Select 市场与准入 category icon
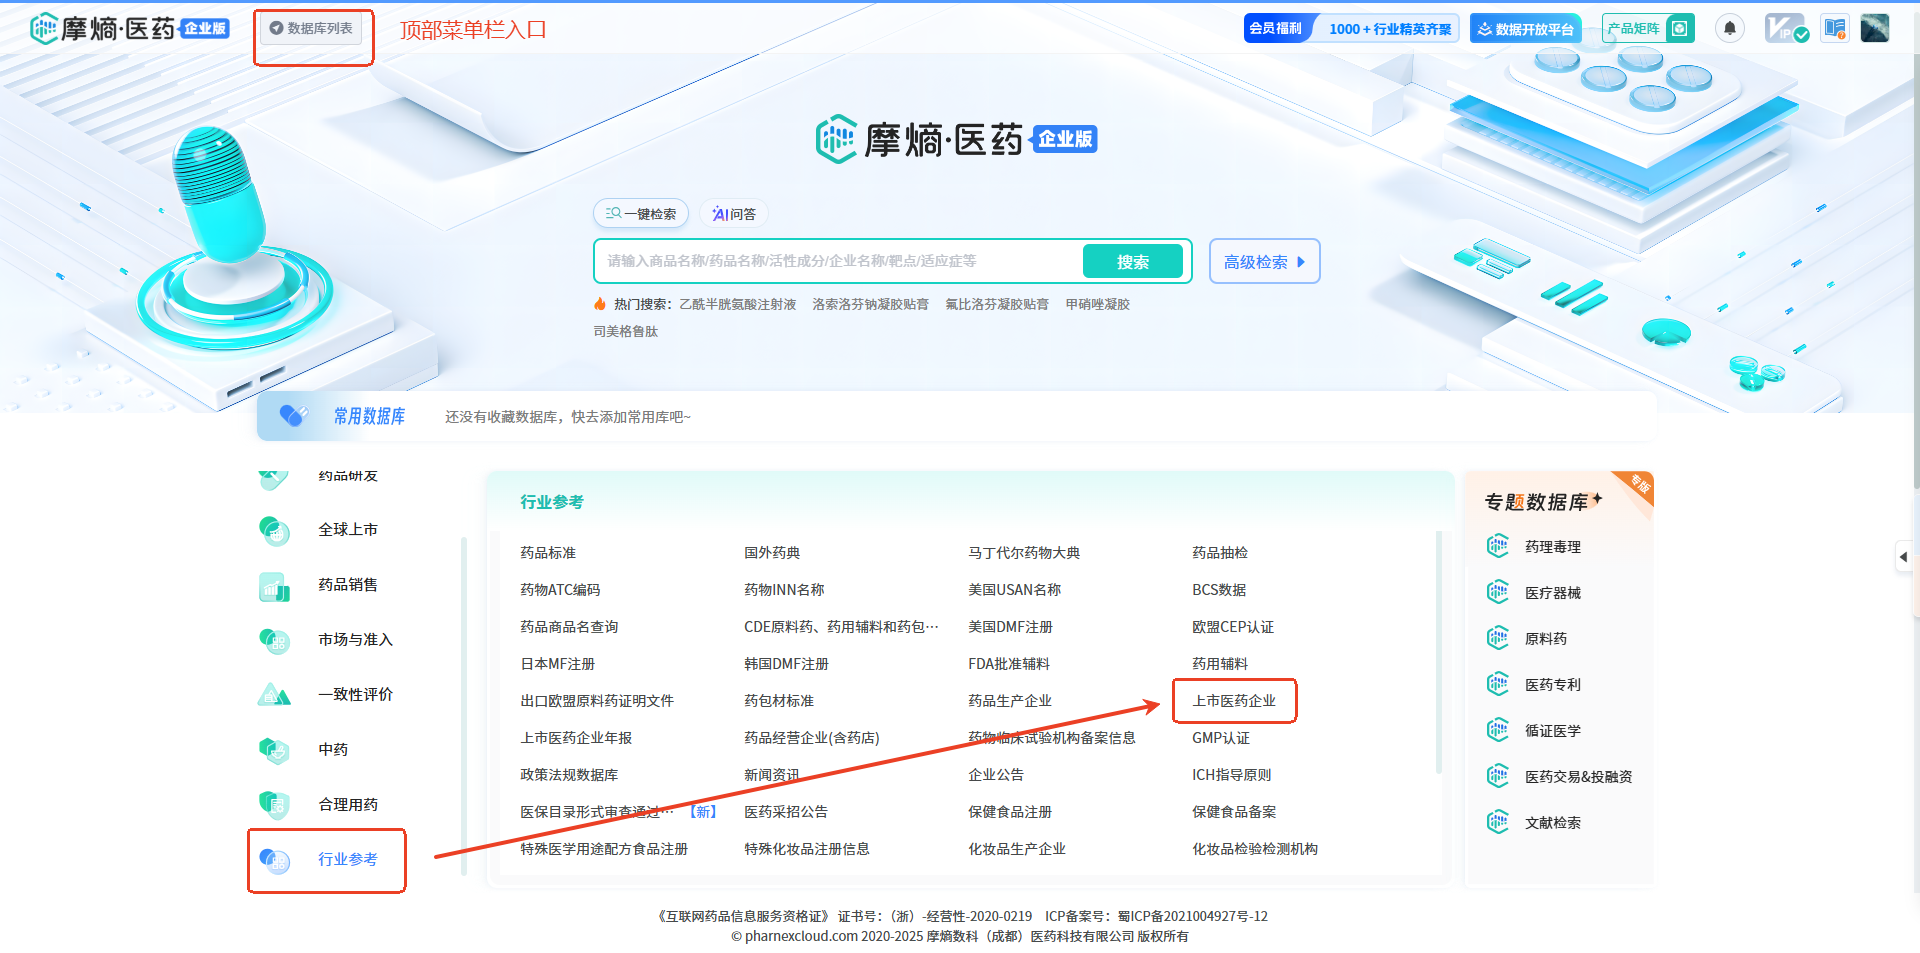Image resolution: width=1920 pixels, height=953 pixels. [274, 640]
